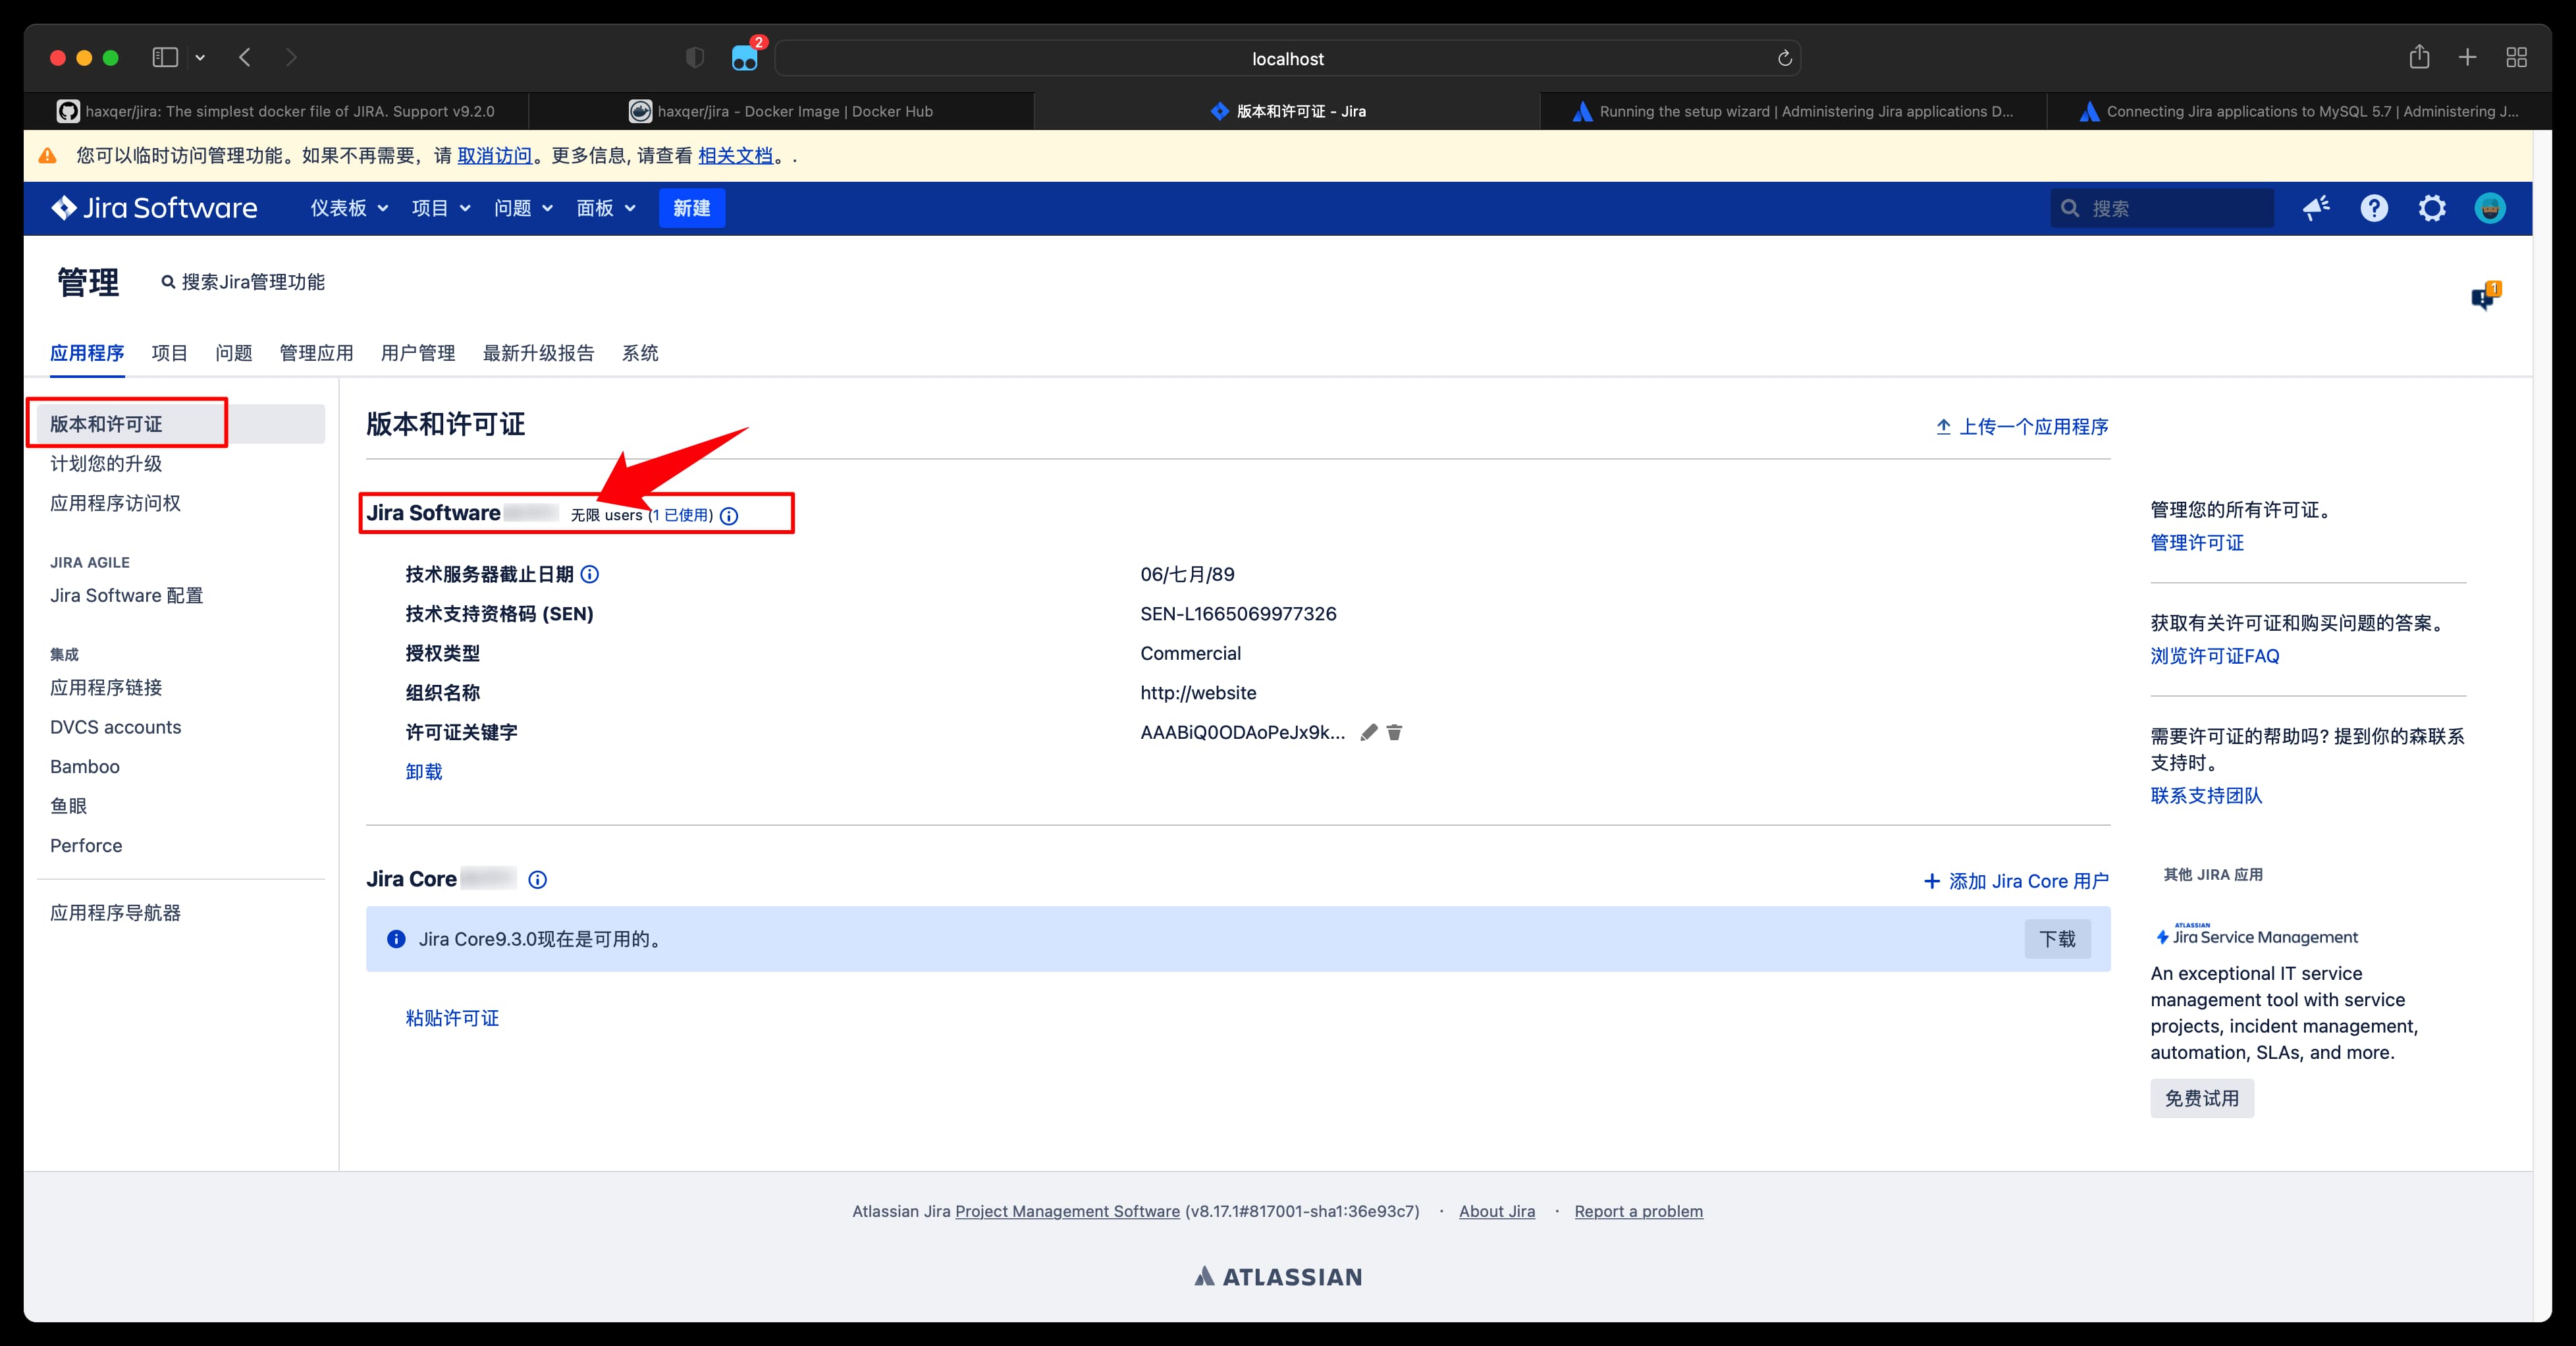This screenshot has width=2576, height=1346.
Task: Open 应用程序链接 in sidebar
Action: 106,687
